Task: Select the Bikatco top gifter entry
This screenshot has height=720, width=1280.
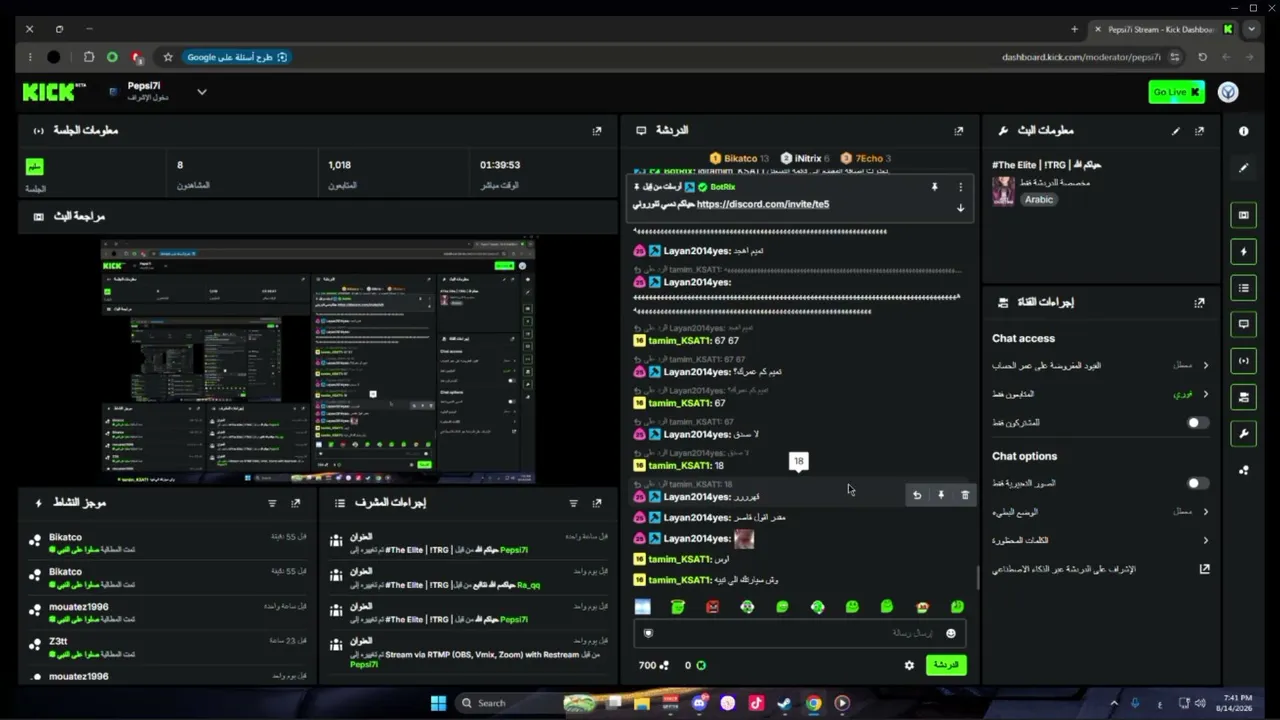Action: click(739, 158)
